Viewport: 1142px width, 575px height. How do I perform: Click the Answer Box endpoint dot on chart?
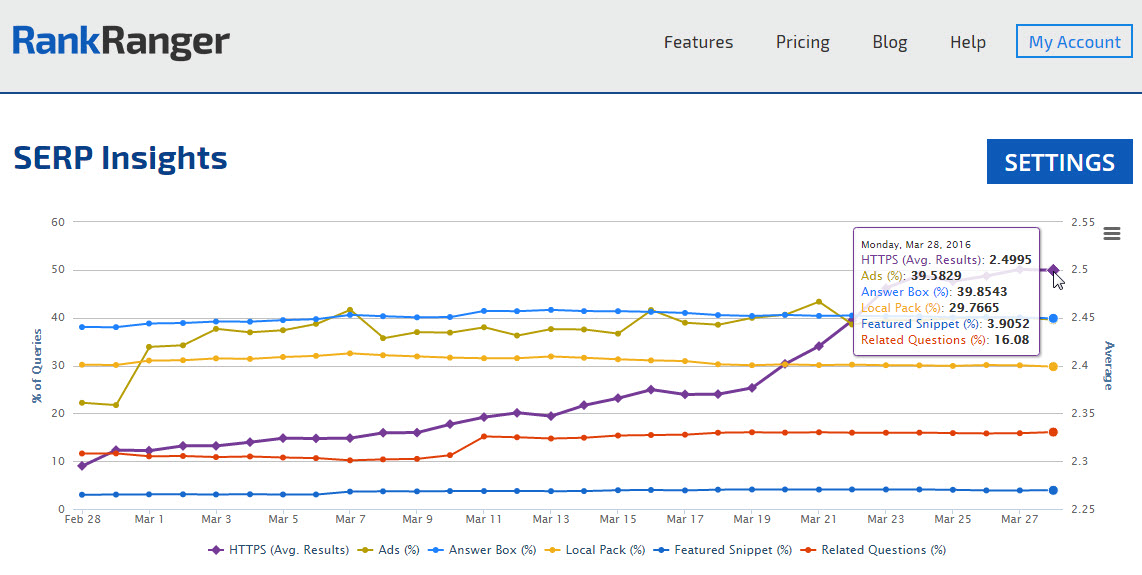1053,319
